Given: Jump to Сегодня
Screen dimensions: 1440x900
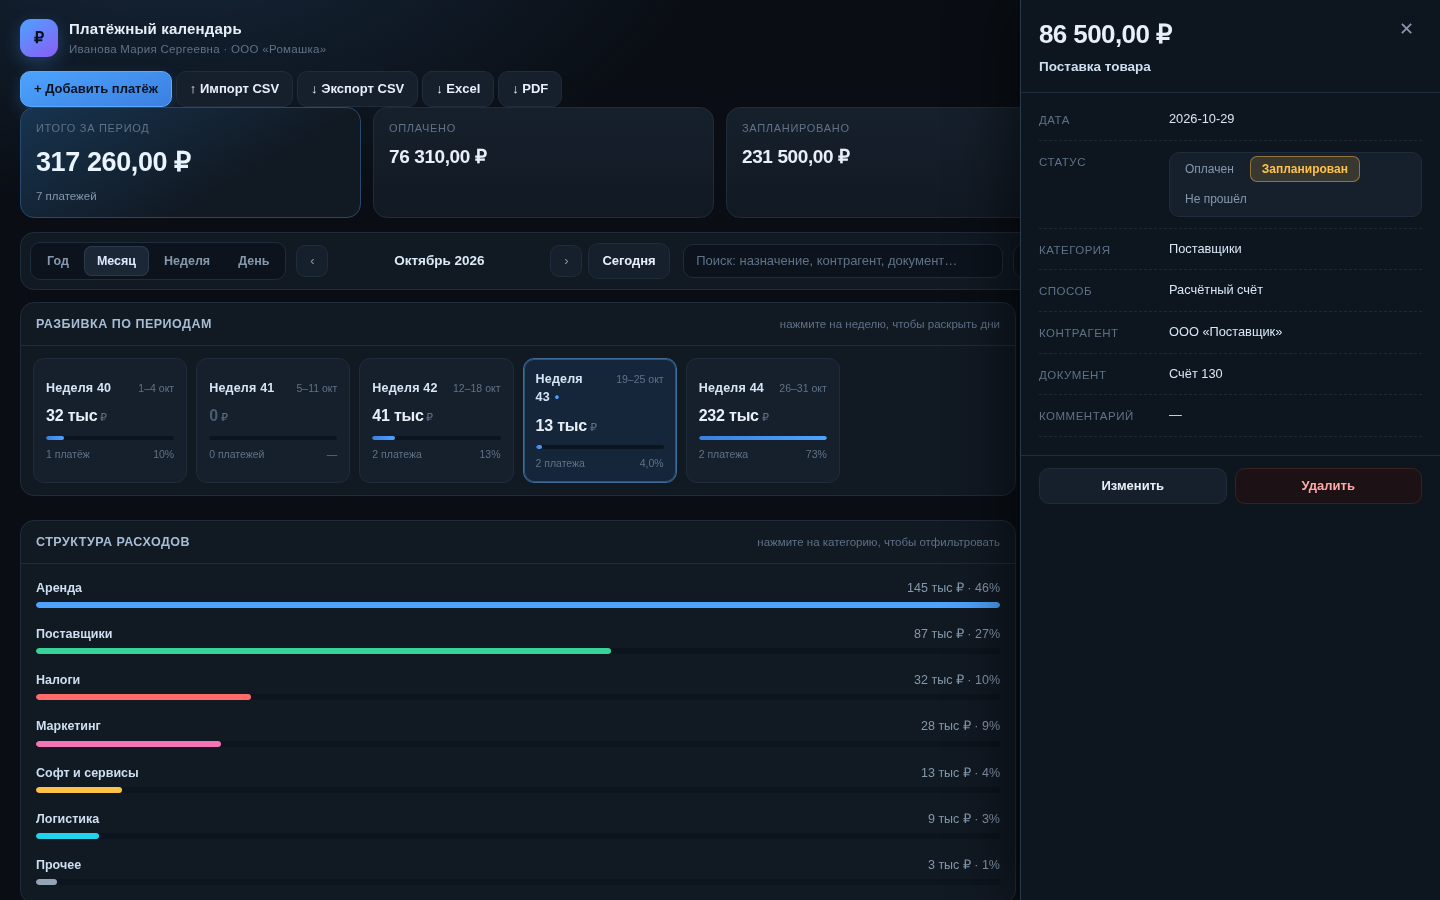Looking at the screenshot, I should tap(629, 261).
